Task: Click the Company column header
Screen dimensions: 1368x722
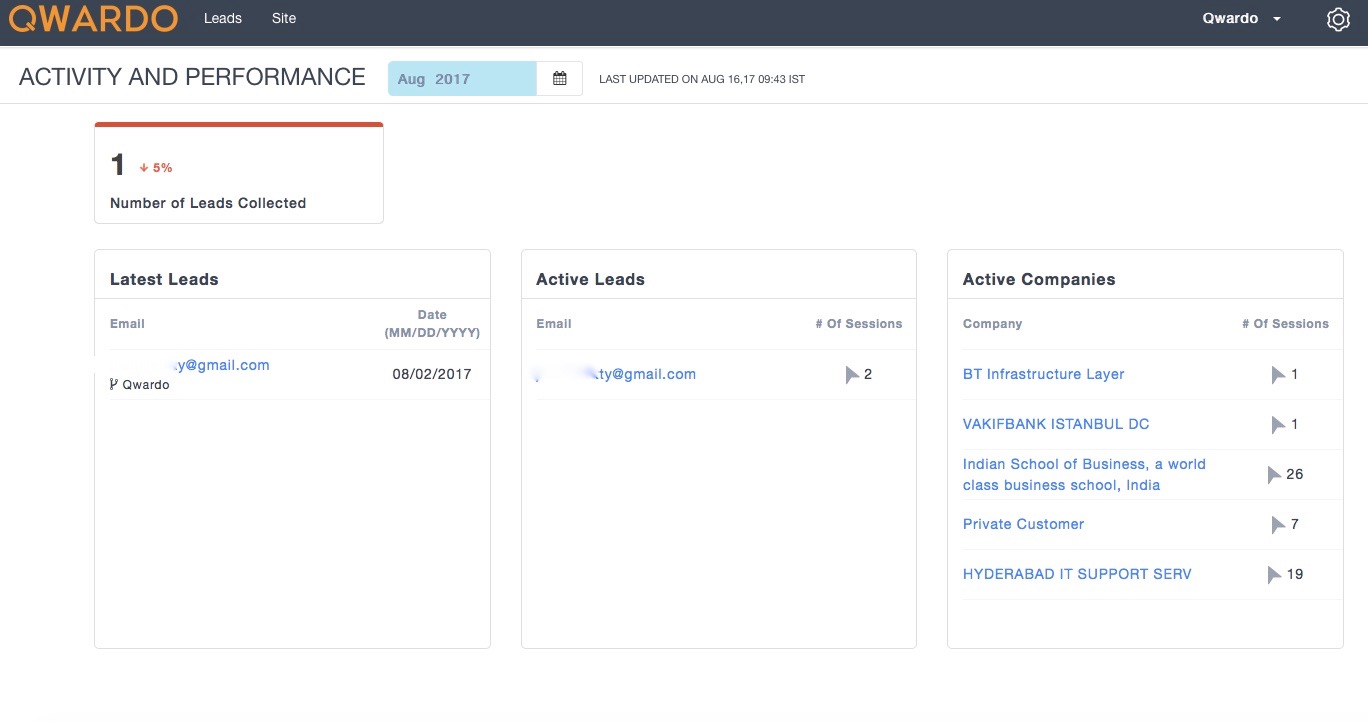Action: 992,324
